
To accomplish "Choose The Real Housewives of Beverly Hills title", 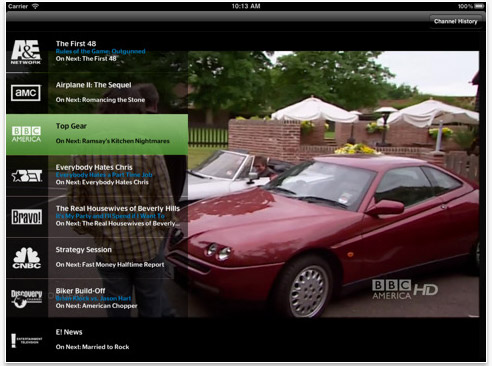I will [118, 209].
